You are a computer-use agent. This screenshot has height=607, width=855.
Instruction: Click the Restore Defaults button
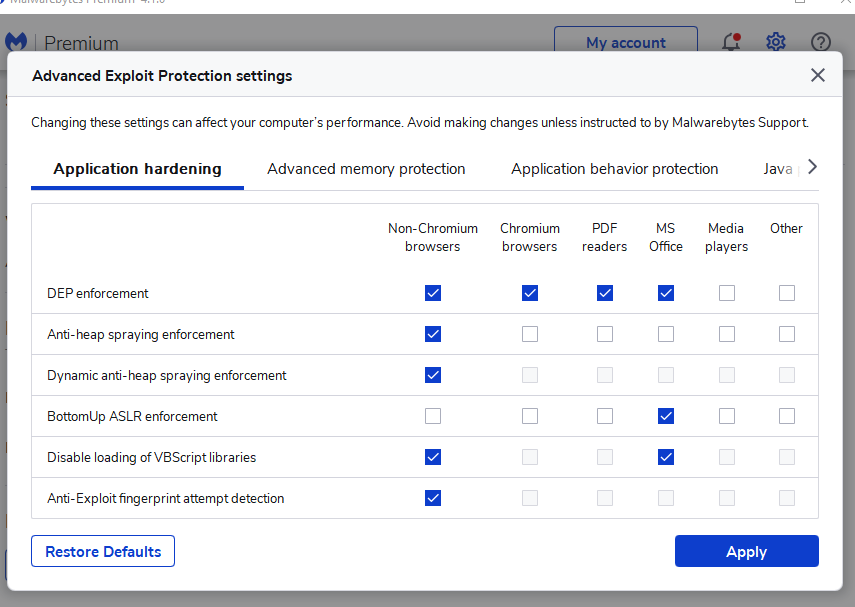[x=103, y=551]
